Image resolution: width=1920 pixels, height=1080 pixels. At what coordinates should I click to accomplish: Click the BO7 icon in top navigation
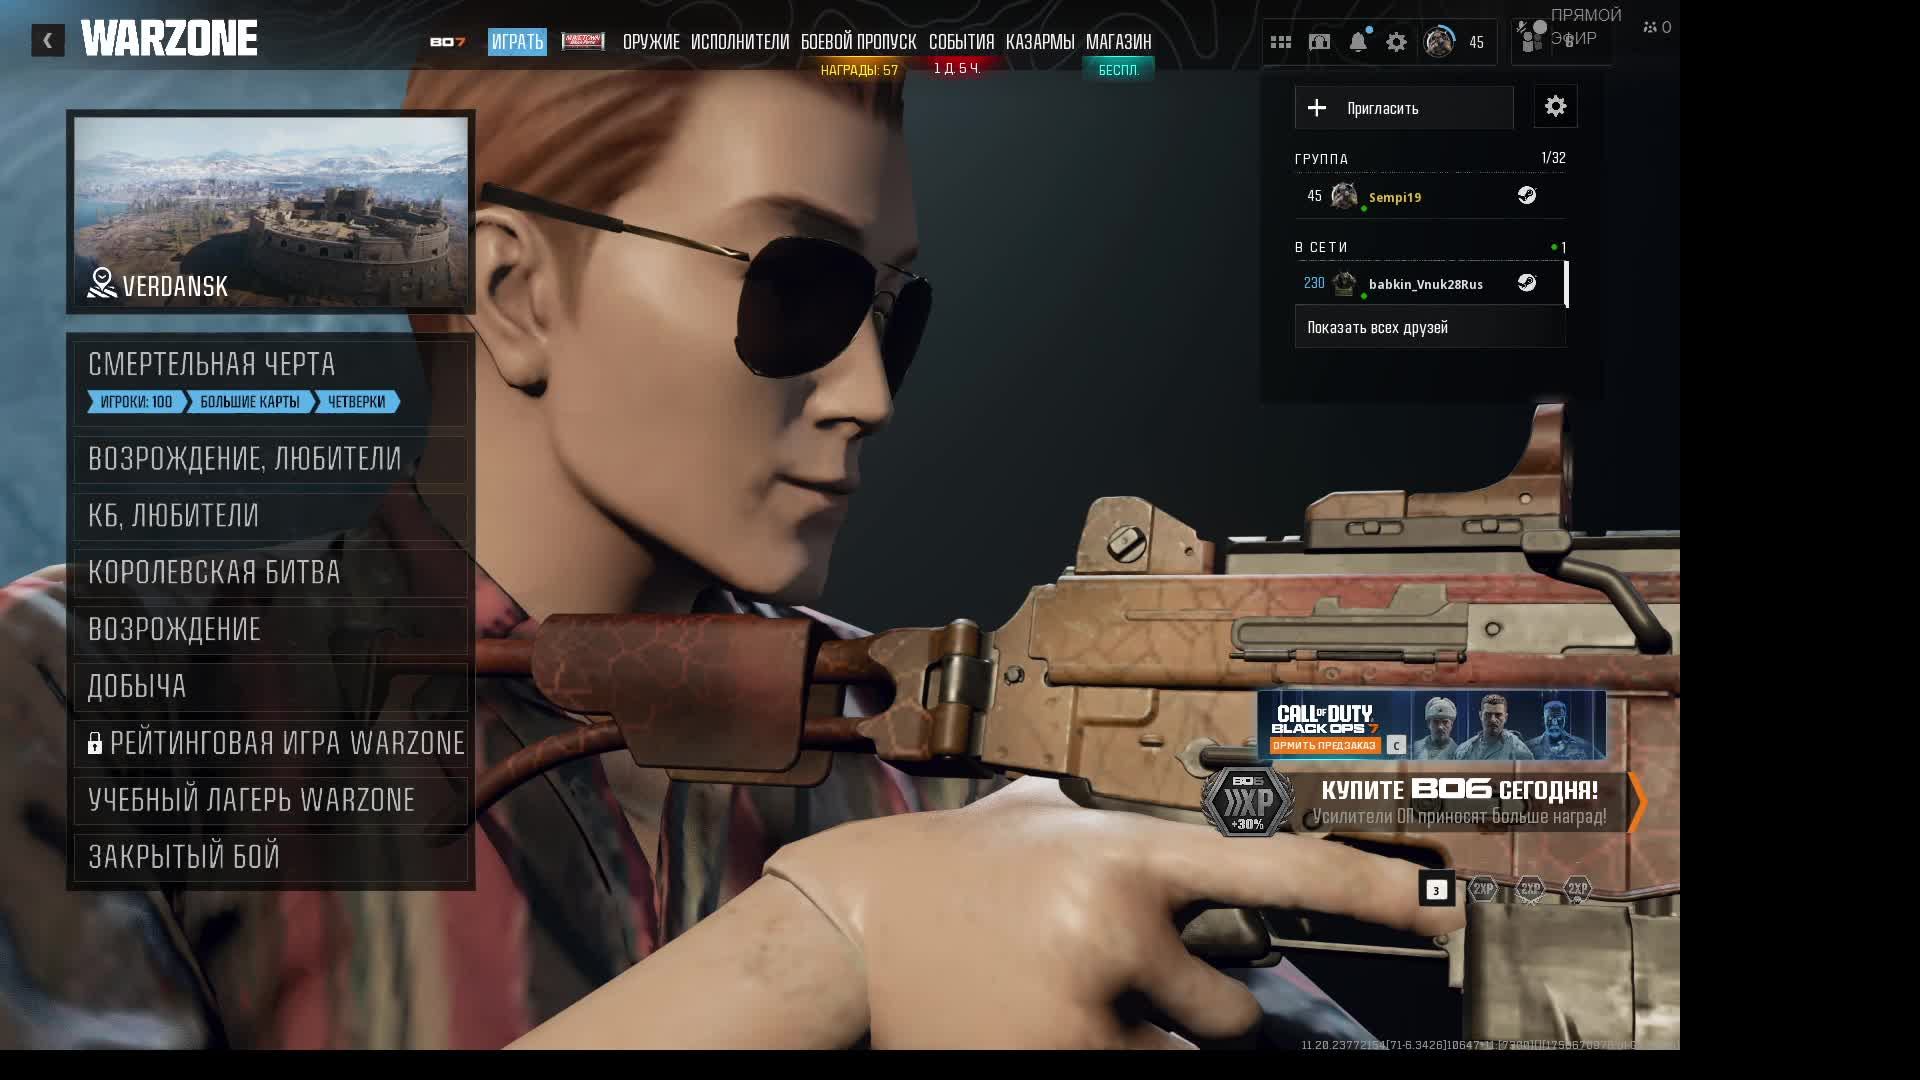(447, 42)
